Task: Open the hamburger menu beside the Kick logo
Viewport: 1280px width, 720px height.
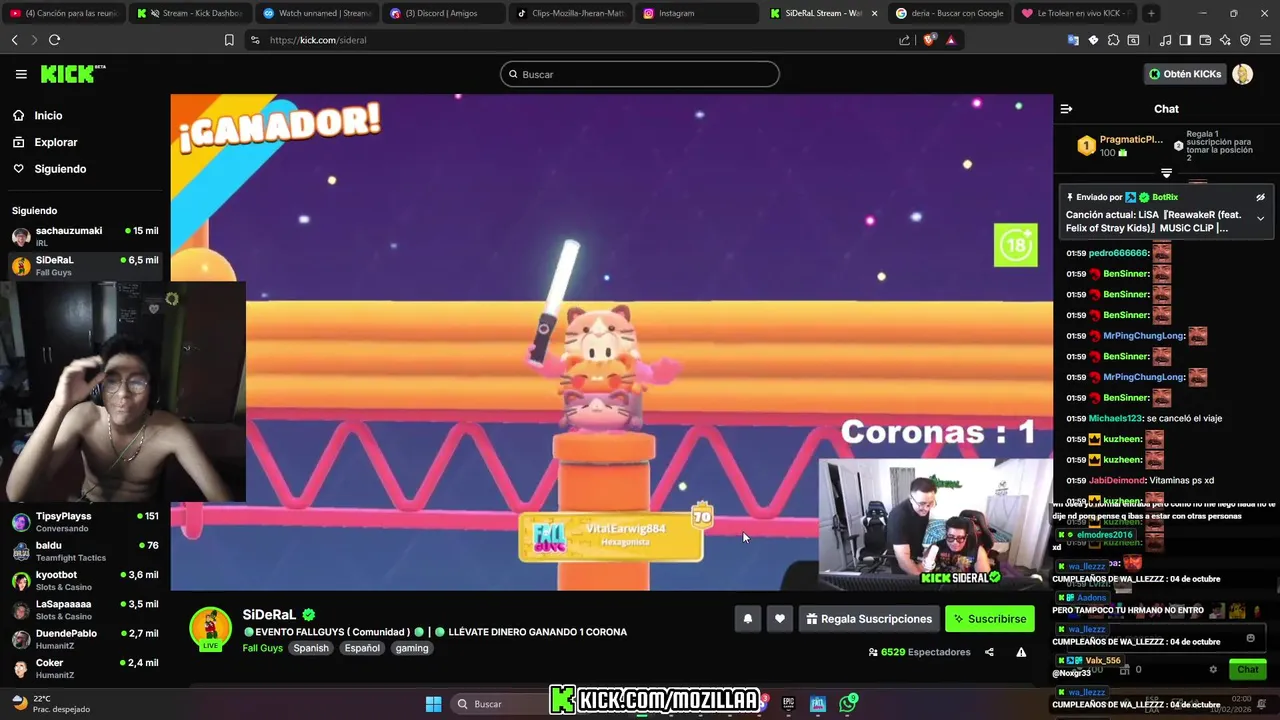Action: tap(21, 74)
